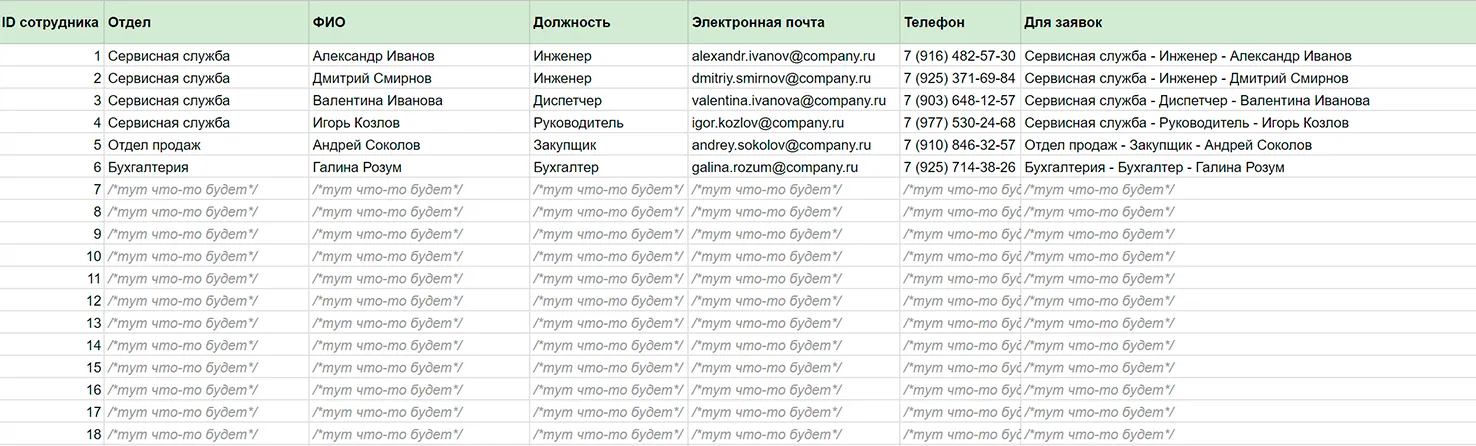Image resolution: width=1476 pixels, height=446 pixels.
Task: Select the 'Отдел' column header
Action: click(206, 22)
